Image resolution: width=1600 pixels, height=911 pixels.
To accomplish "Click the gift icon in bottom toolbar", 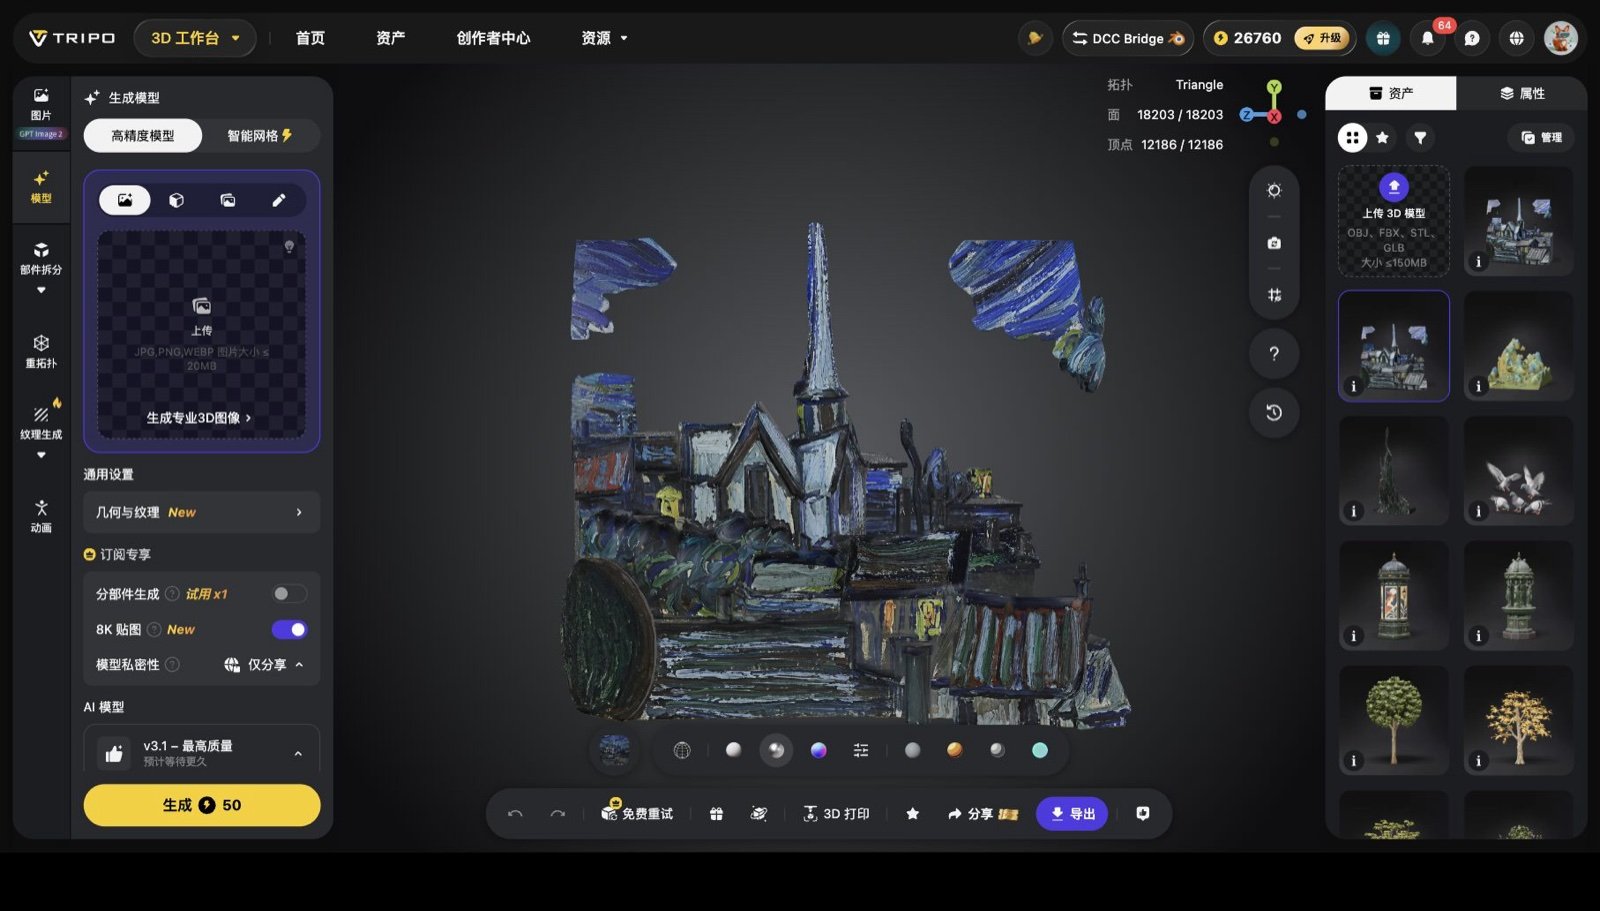I will (716, 814).
